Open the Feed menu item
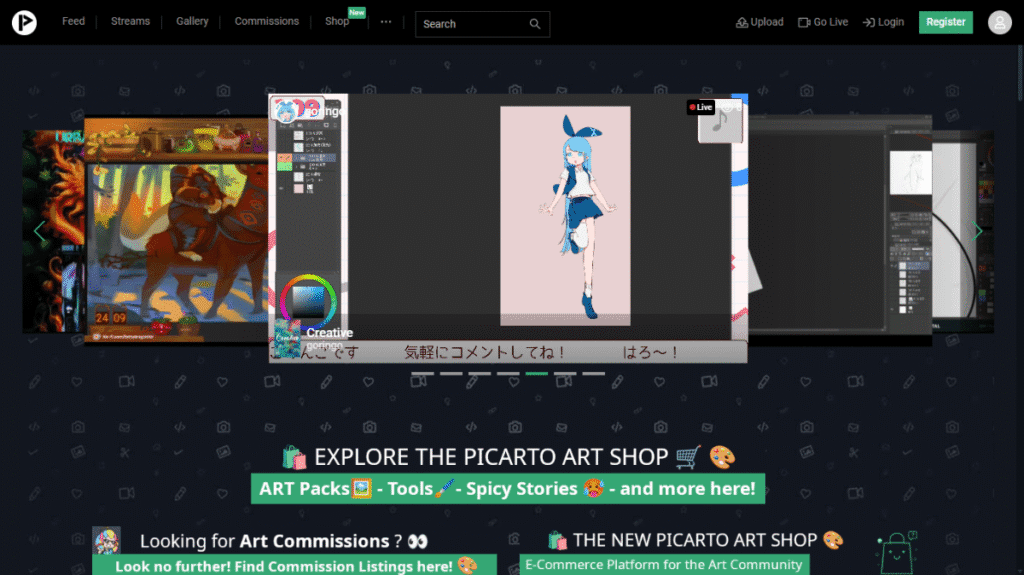Viewport: 1024px width, 575px height. tap(73, 22)
